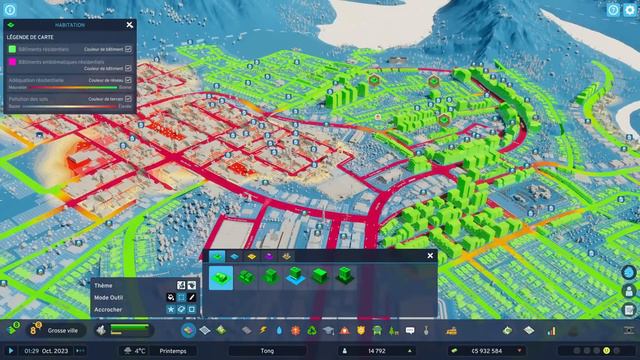Open the city statistics chart icon
The image size is (640, 360).
point(551,330)
